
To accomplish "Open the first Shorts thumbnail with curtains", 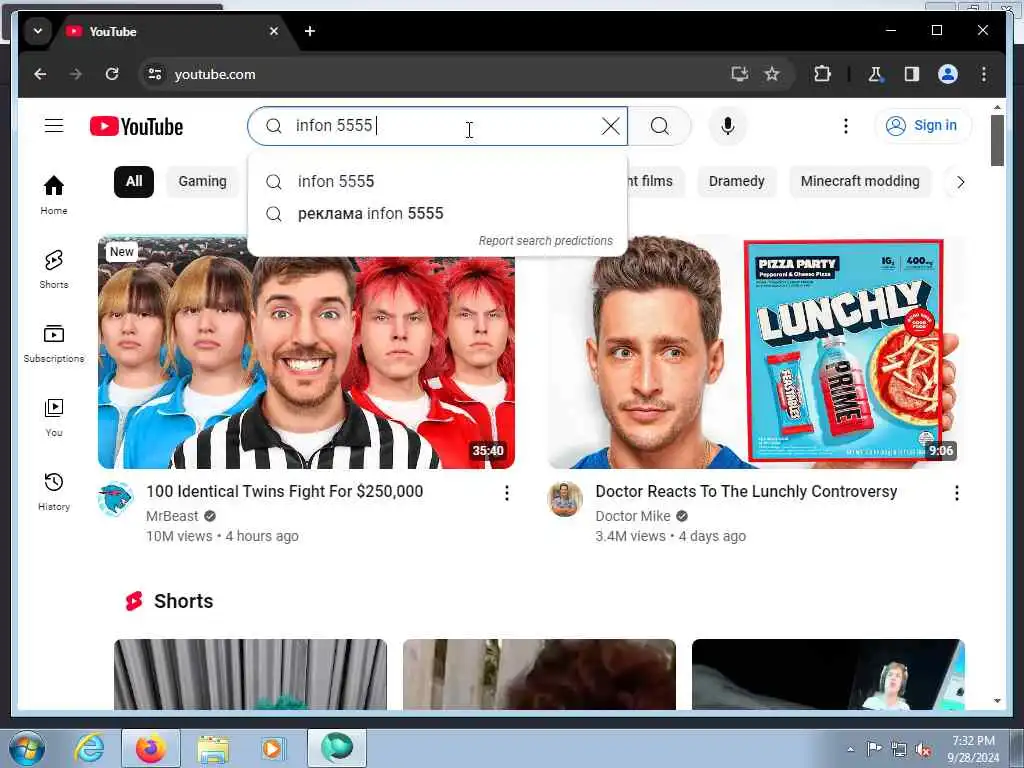I will (x=250, y=674).
